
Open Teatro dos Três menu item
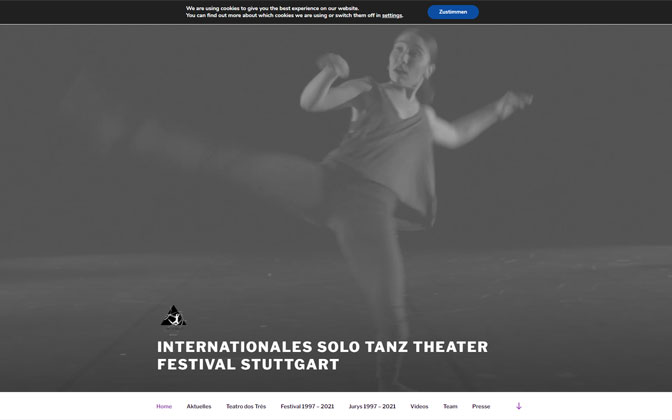pyautogui.click(x=246, y=406)
